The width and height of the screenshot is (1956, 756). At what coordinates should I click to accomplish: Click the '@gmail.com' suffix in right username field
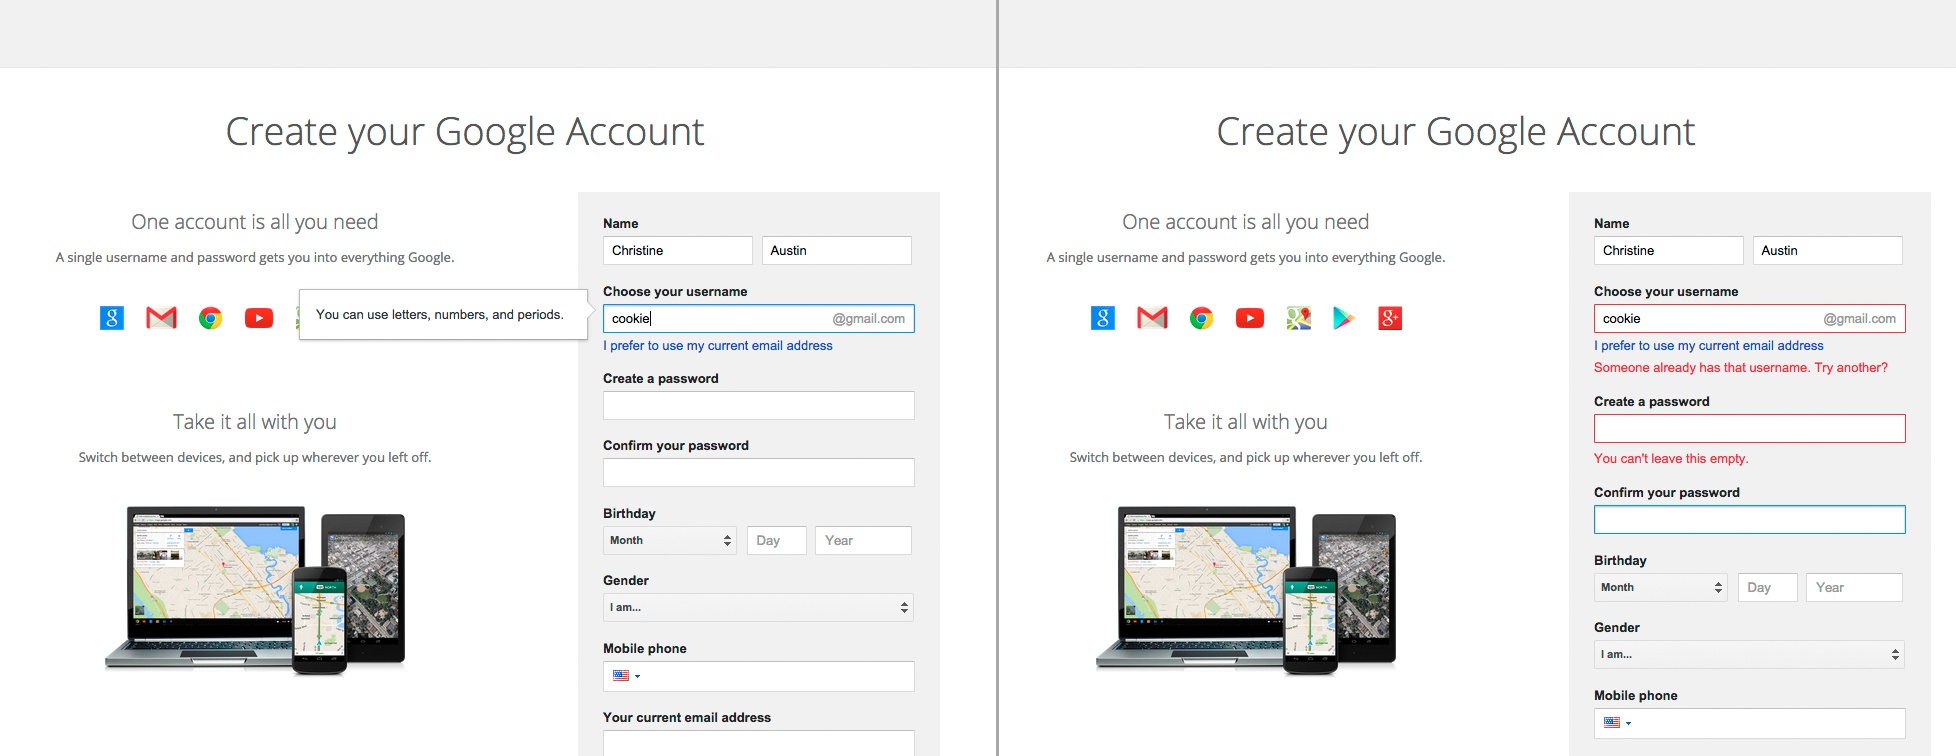(x=1860, y=319)
